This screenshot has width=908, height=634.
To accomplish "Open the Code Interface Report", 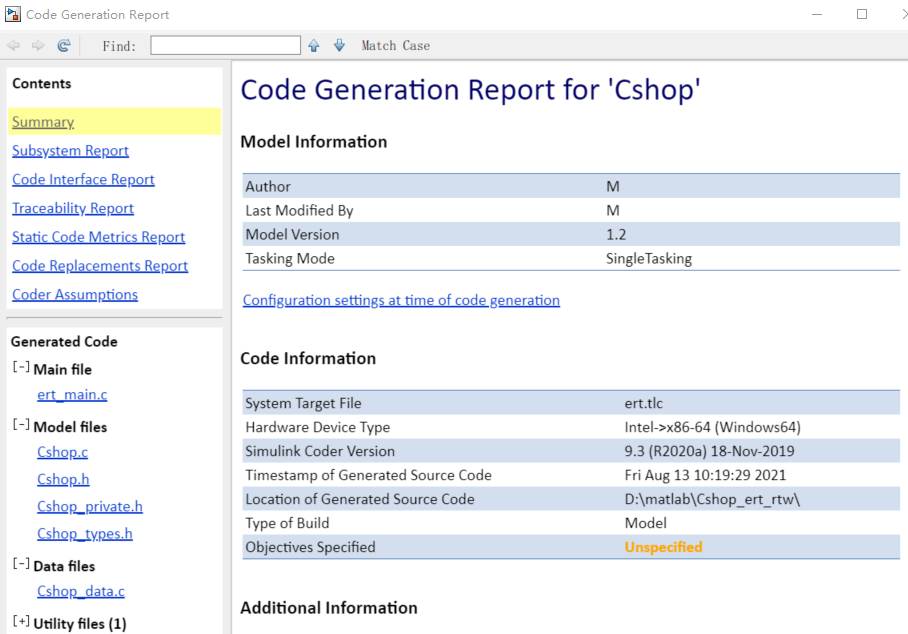I will pos(83,179).
